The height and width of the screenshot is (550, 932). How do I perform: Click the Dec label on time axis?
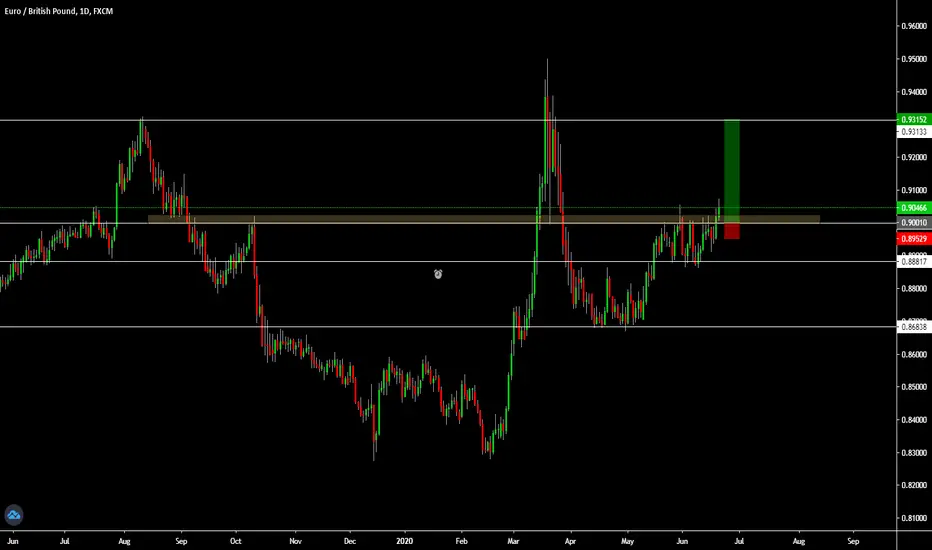coord(350,541)
